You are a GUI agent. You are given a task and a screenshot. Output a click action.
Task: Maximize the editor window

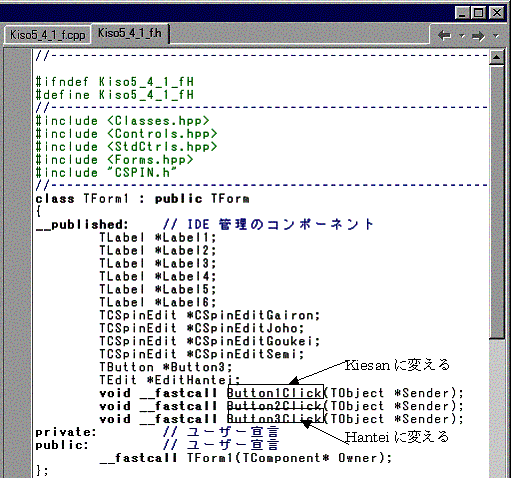pyautogui.click(x=478, y=13)
